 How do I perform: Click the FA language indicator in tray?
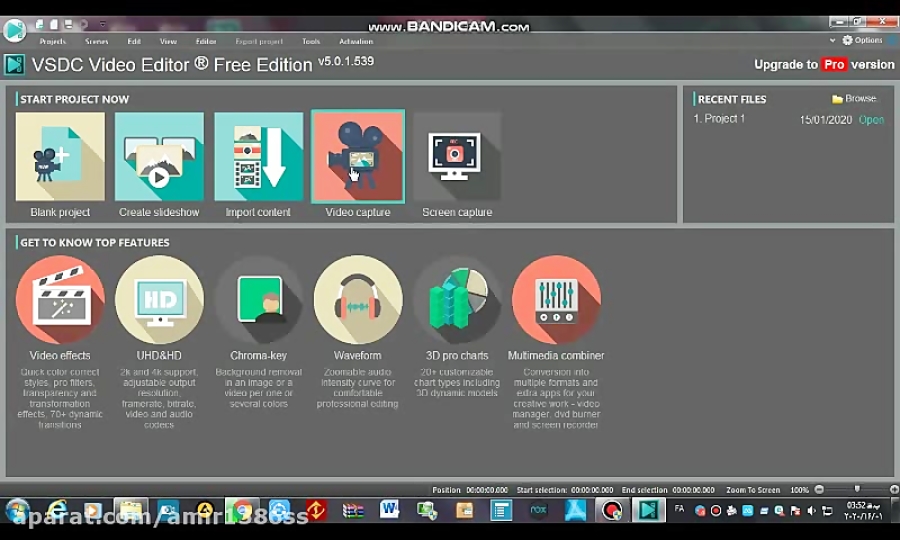[x=679, y=508]
